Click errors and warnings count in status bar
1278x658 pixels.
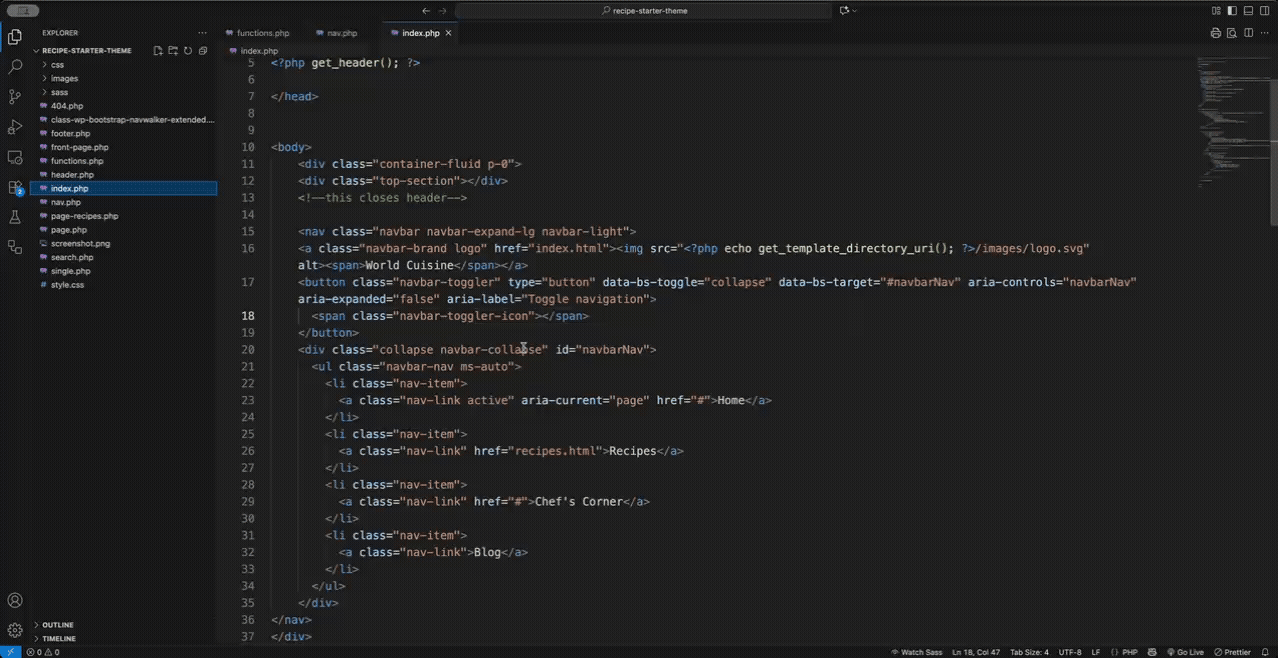(x=43, y=652)
